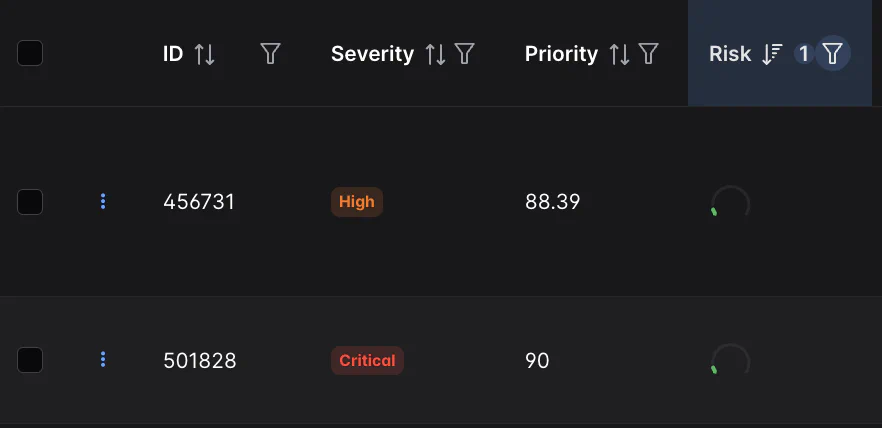Click the Risk column header
Image resolution: width=882 pixels, height=428 pixels.
[730, 54]
